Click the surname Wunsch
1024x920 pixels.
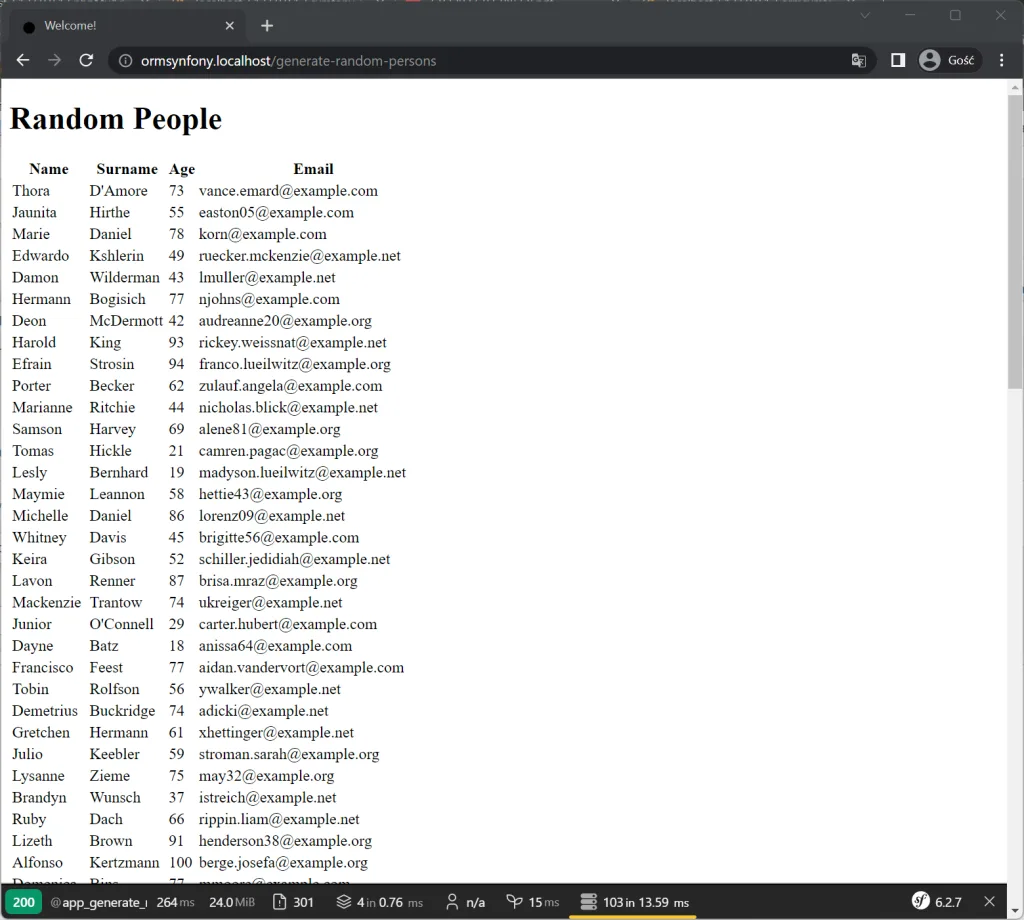(x=115, y=797)
